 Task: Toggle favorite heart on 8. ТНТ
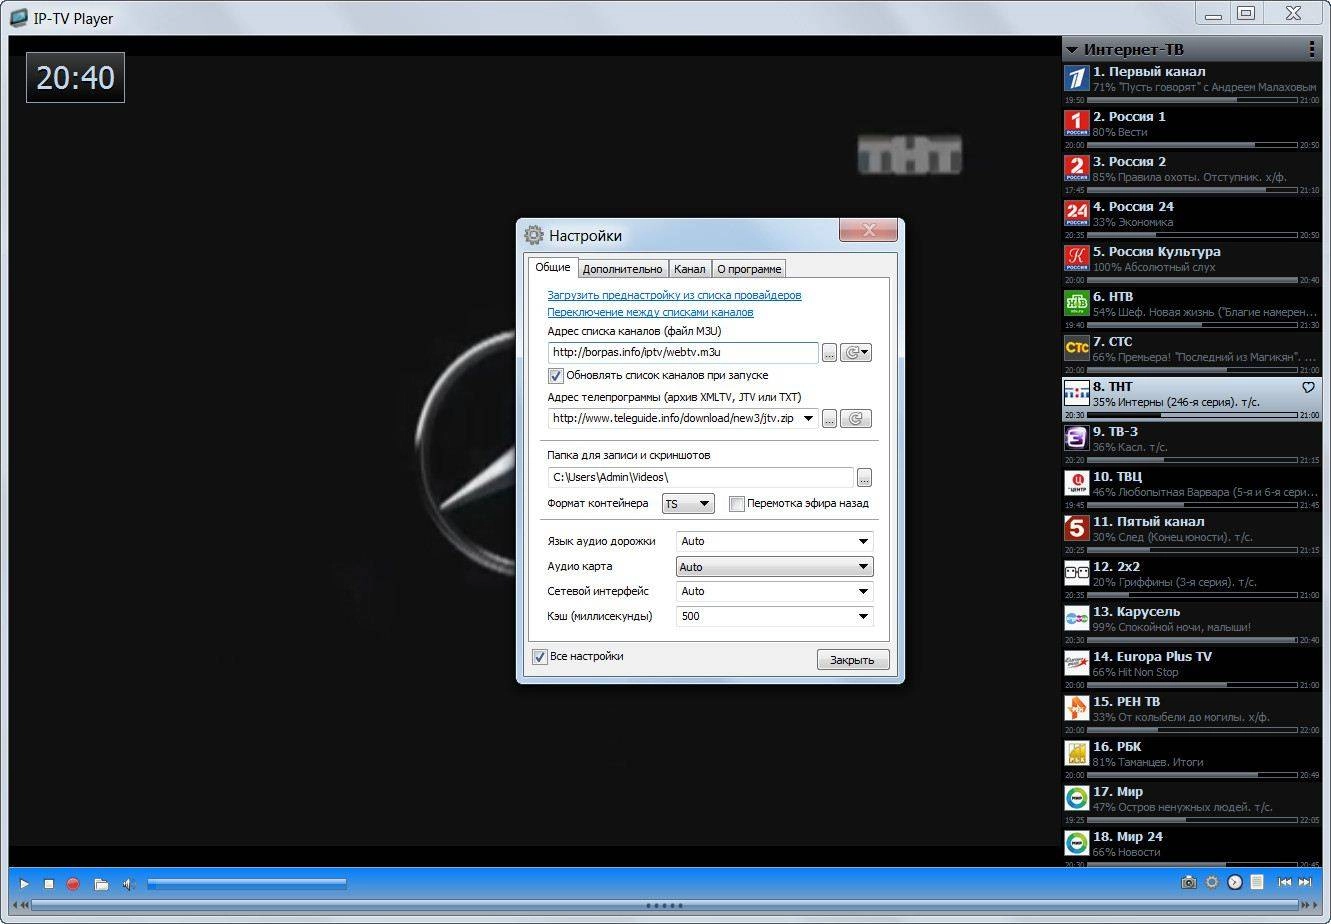pyautogui.click(x=1308, y=387)
